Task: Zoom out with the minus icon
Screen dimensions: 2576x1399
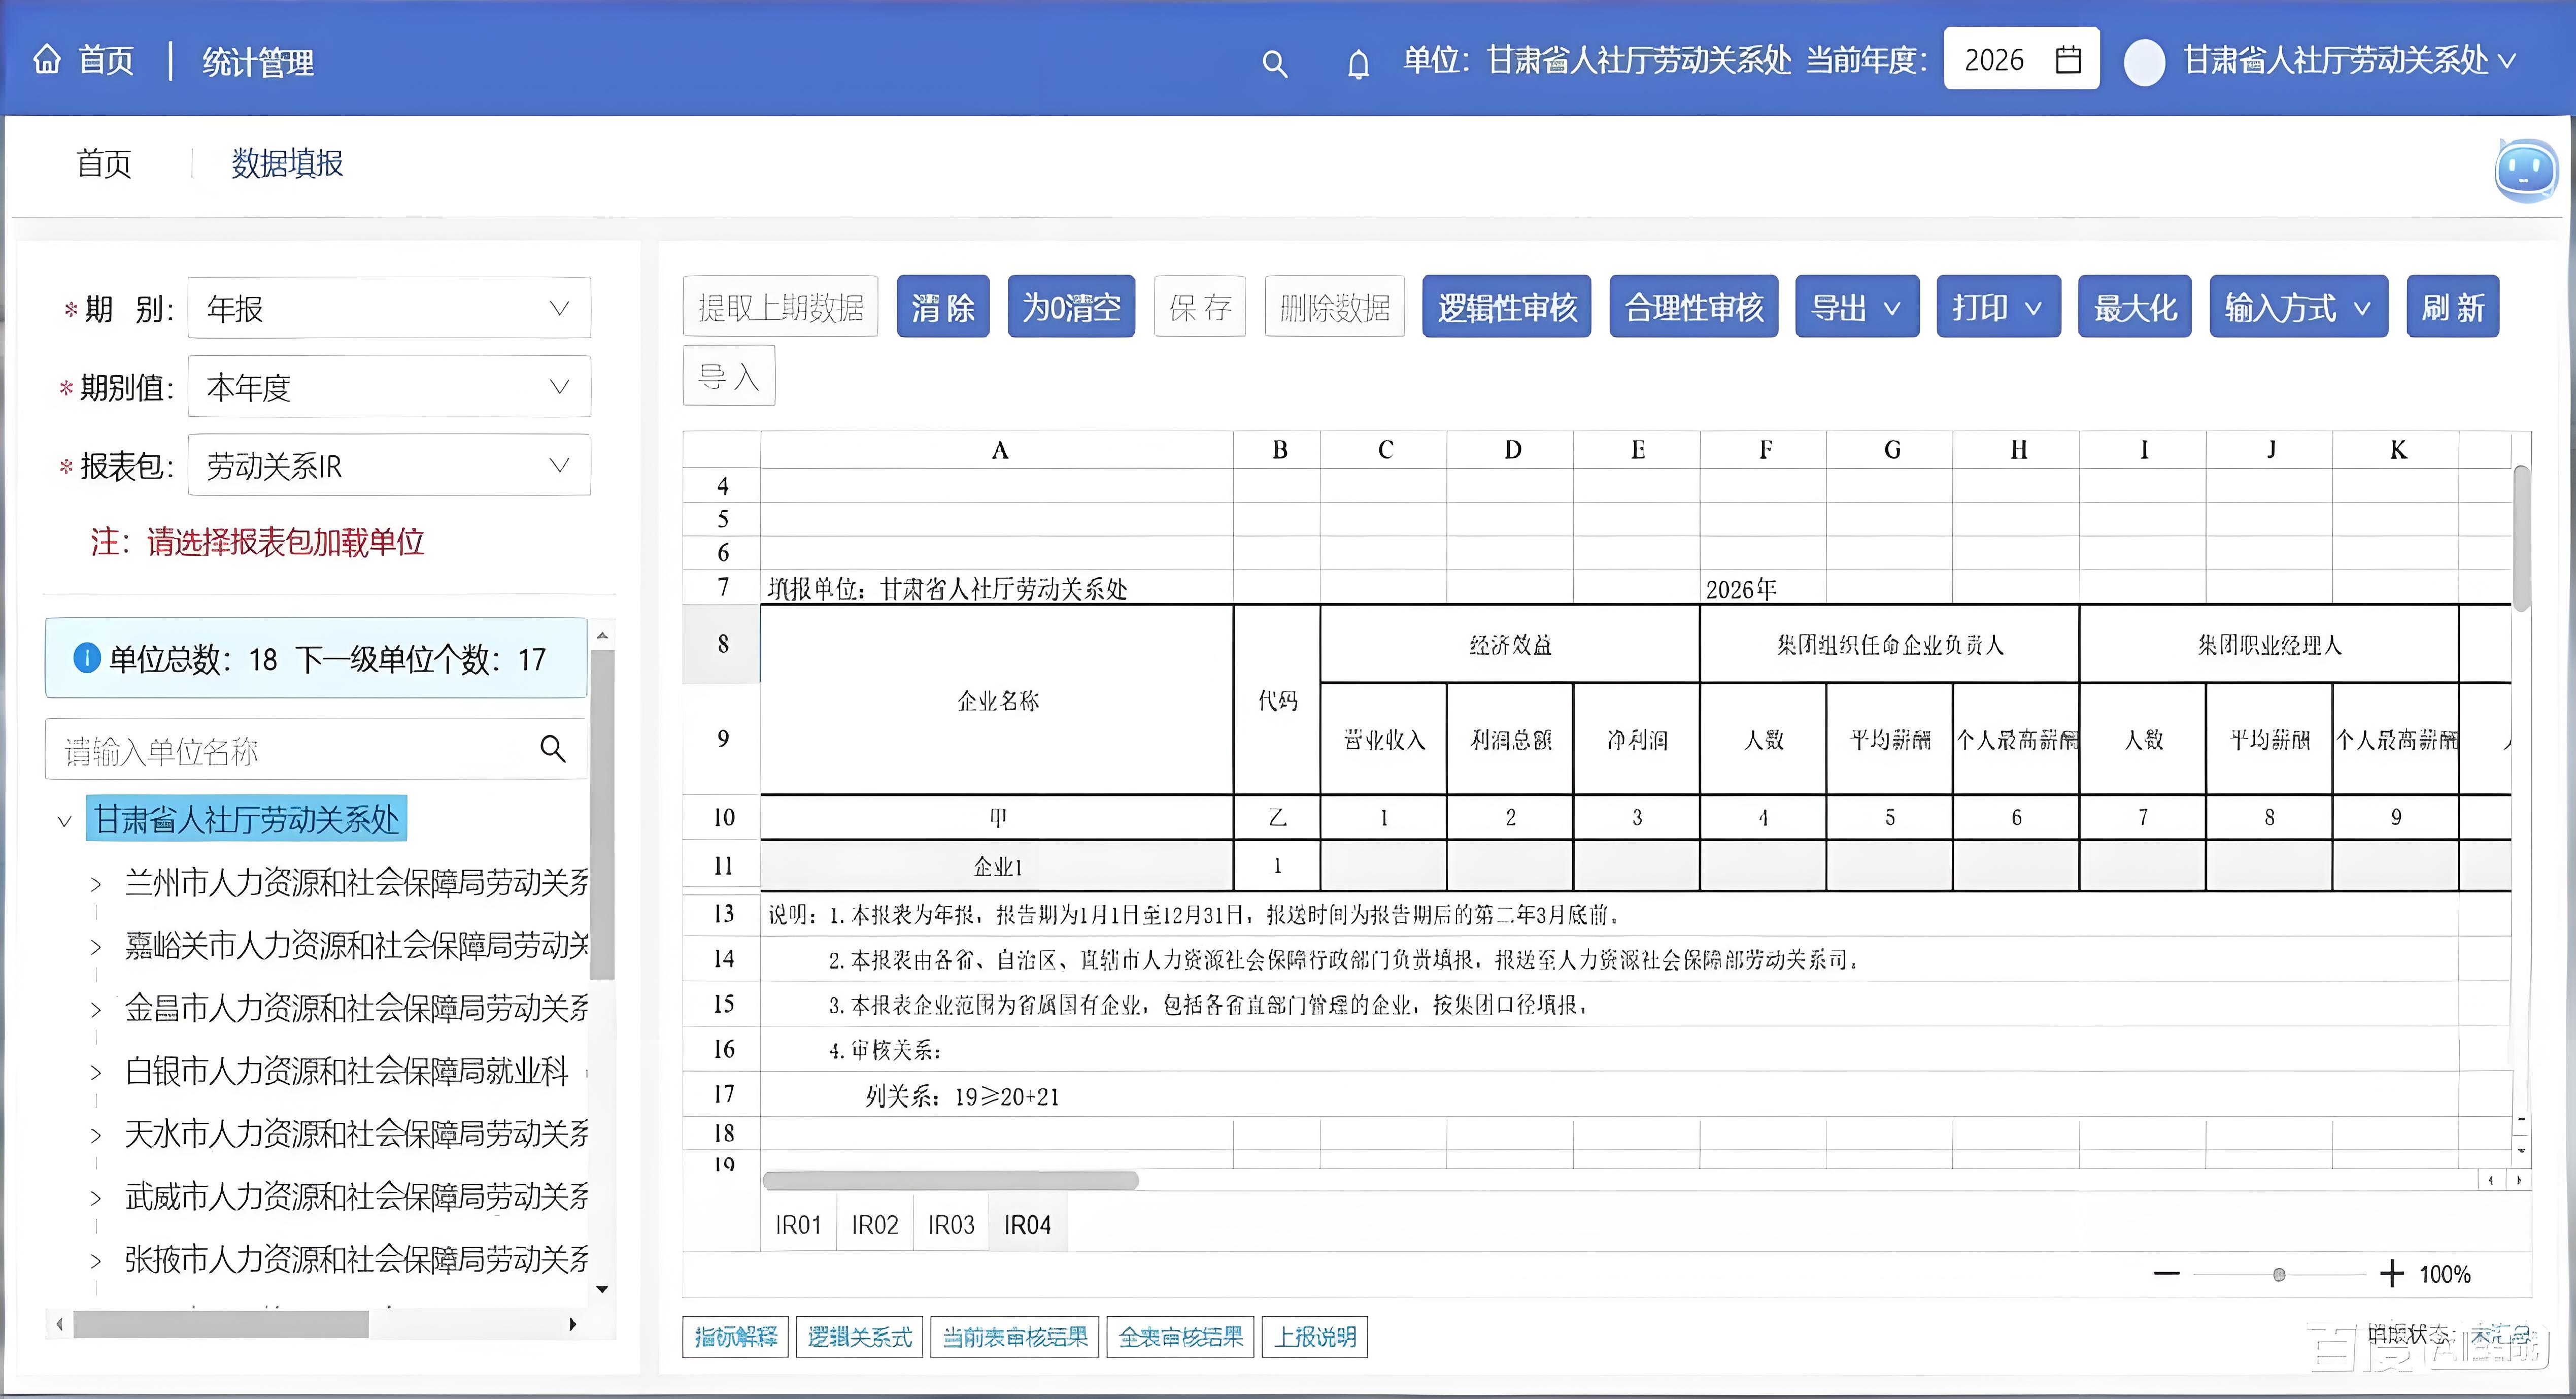Action: [x=2166, y=1273]
